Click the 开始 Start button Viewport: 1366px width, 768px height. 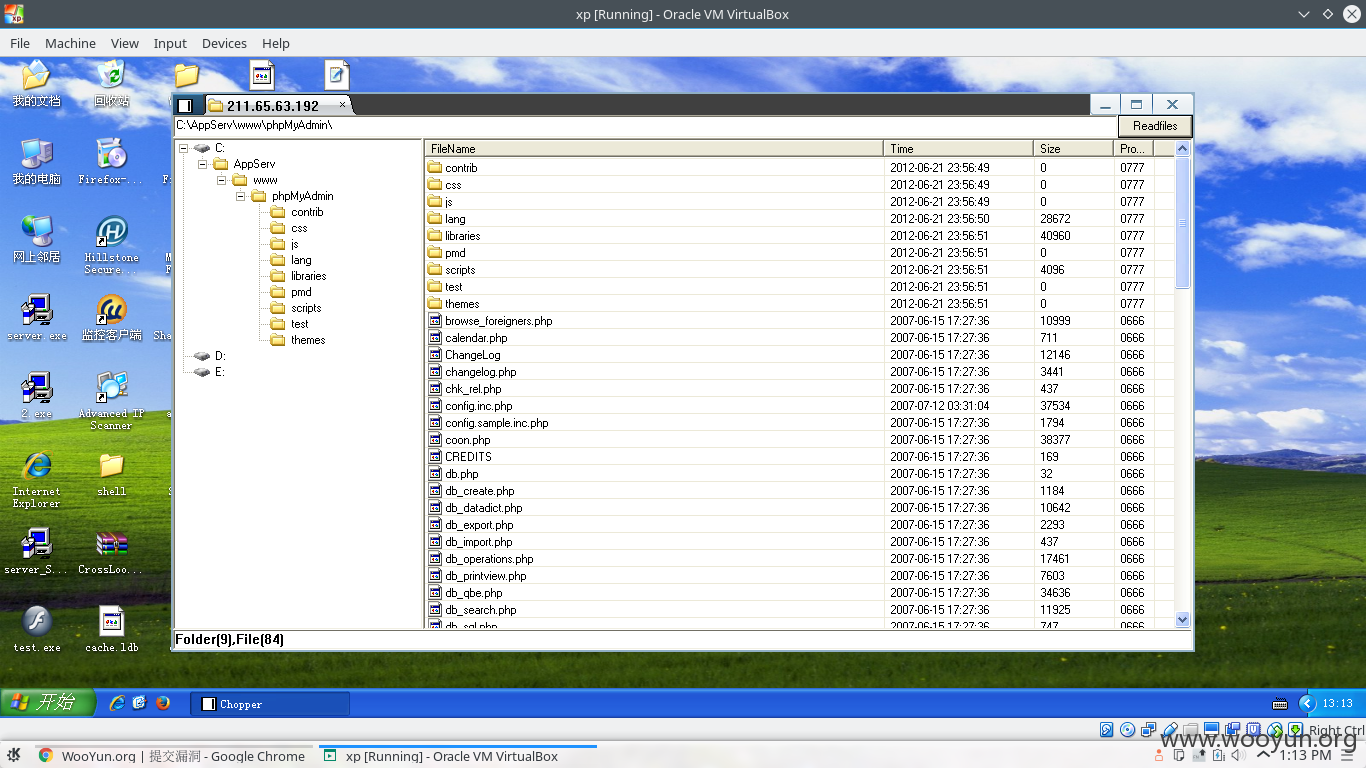point(48,702)
